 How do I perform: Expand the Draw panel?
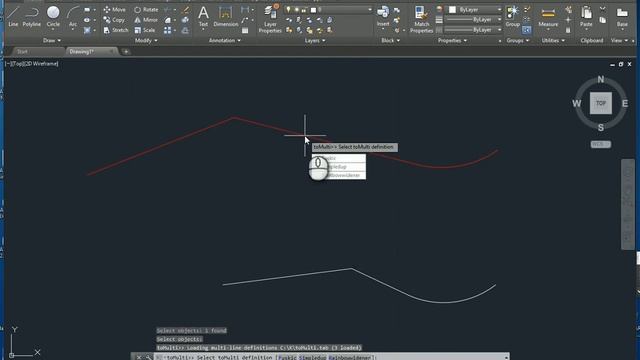point(51,40)
